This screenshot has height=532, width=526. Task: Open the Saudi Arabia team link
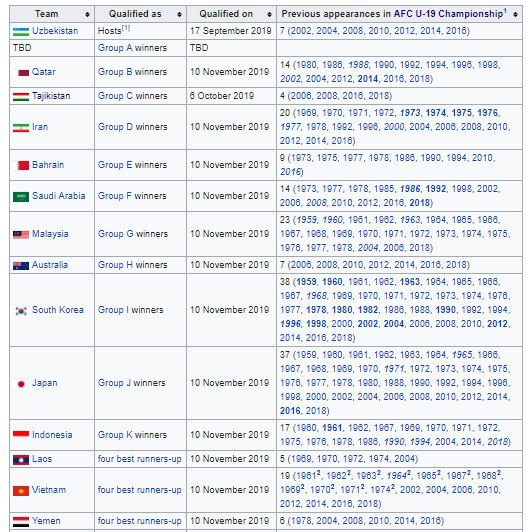59,196
